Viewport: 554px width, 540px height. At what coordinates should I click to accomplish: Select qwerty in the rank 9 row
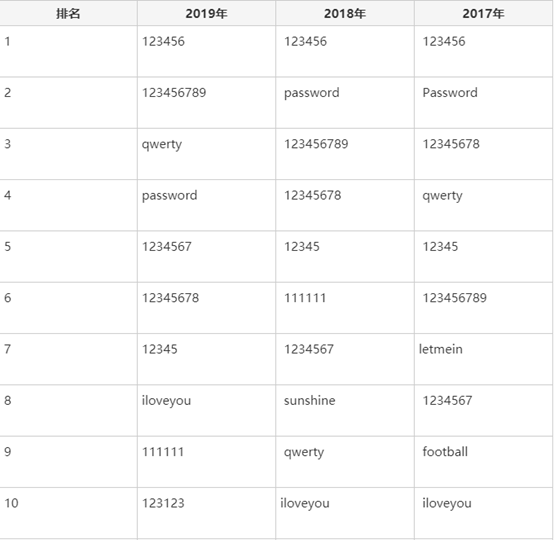(x=304, y=452)
